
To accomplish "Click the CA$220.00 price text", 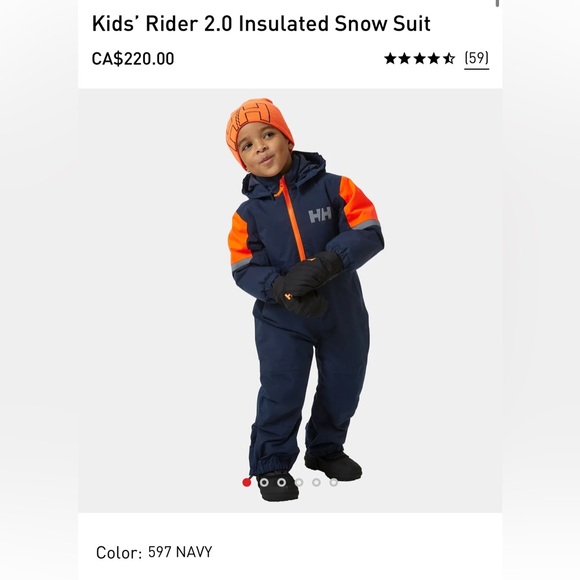I will [133, 59].
